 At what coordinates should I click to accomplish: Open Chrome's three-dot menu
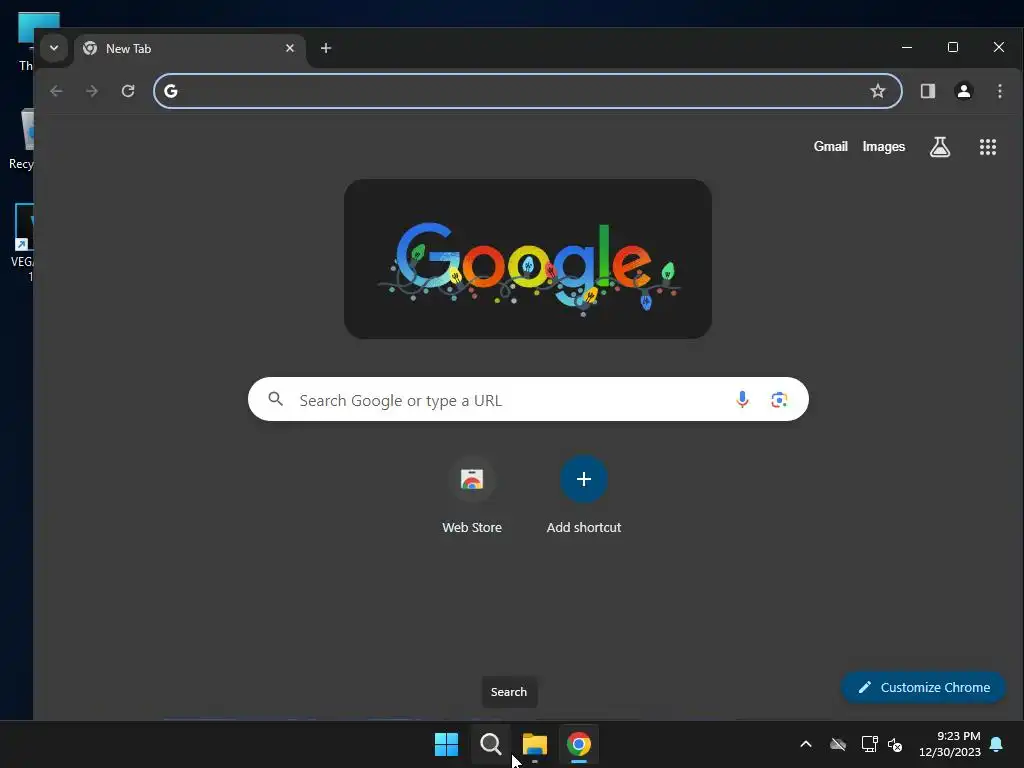click(x=1000, y=91)
